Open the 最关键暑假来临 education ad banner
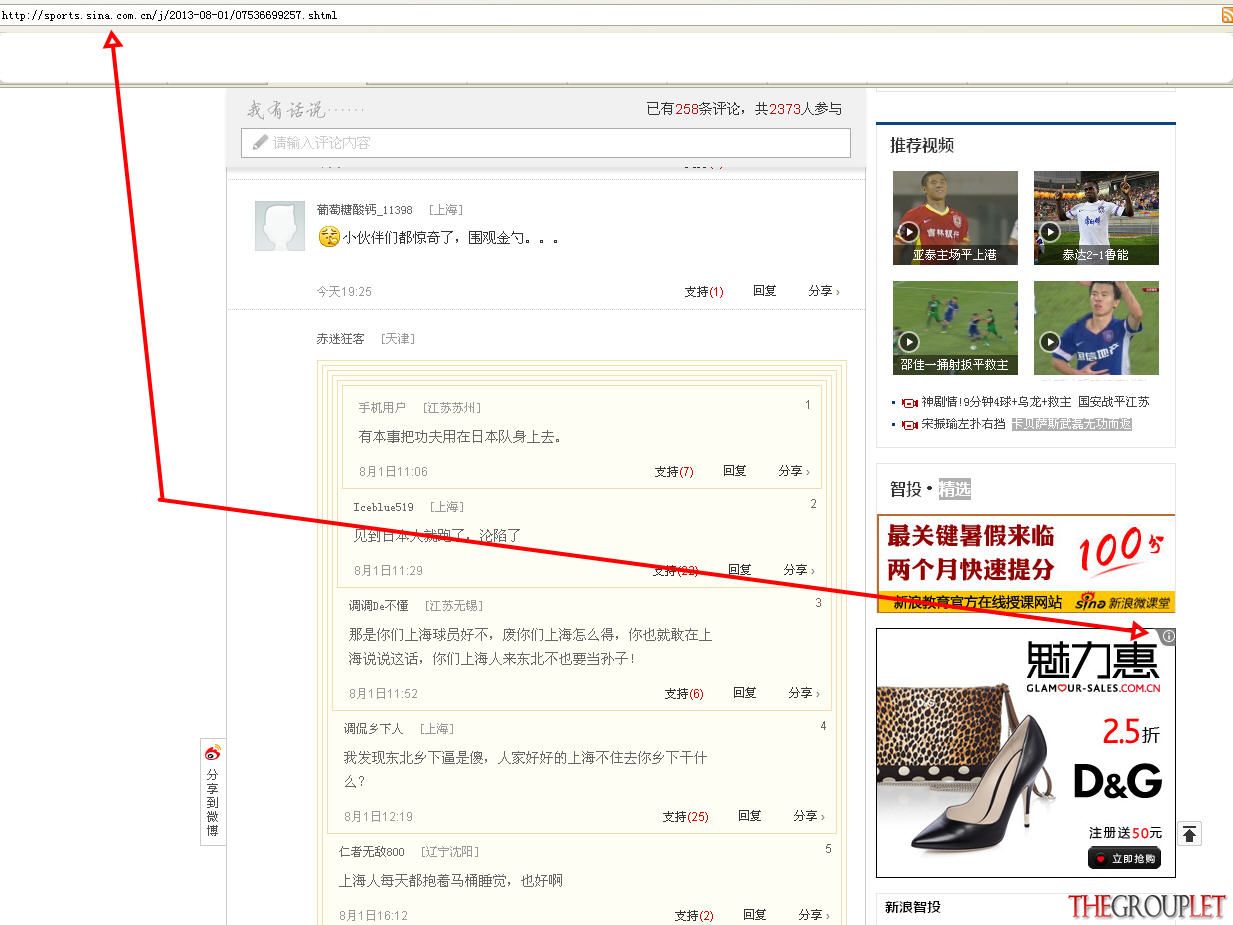Viewport: 1233px width, 925px height. coord(1026,563)
